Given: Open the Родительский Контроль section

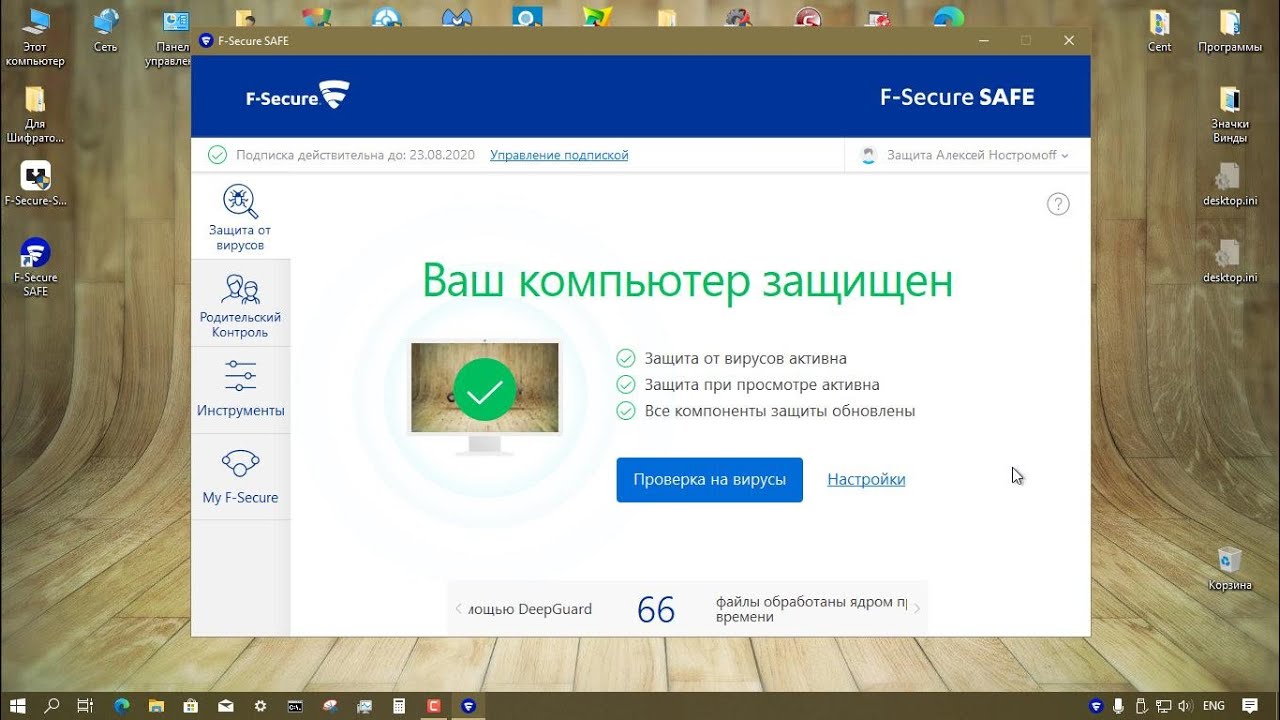Looking at the screenshot, I should tap(240, 304).
